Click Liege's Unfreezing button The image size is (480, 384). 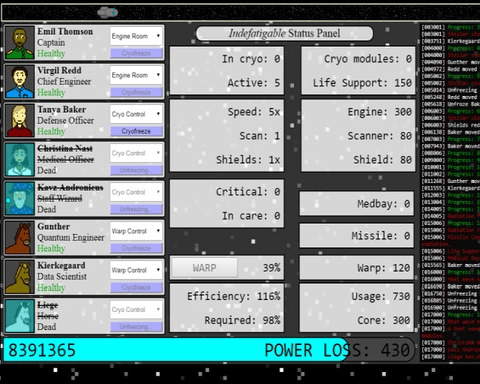point(136,326)
